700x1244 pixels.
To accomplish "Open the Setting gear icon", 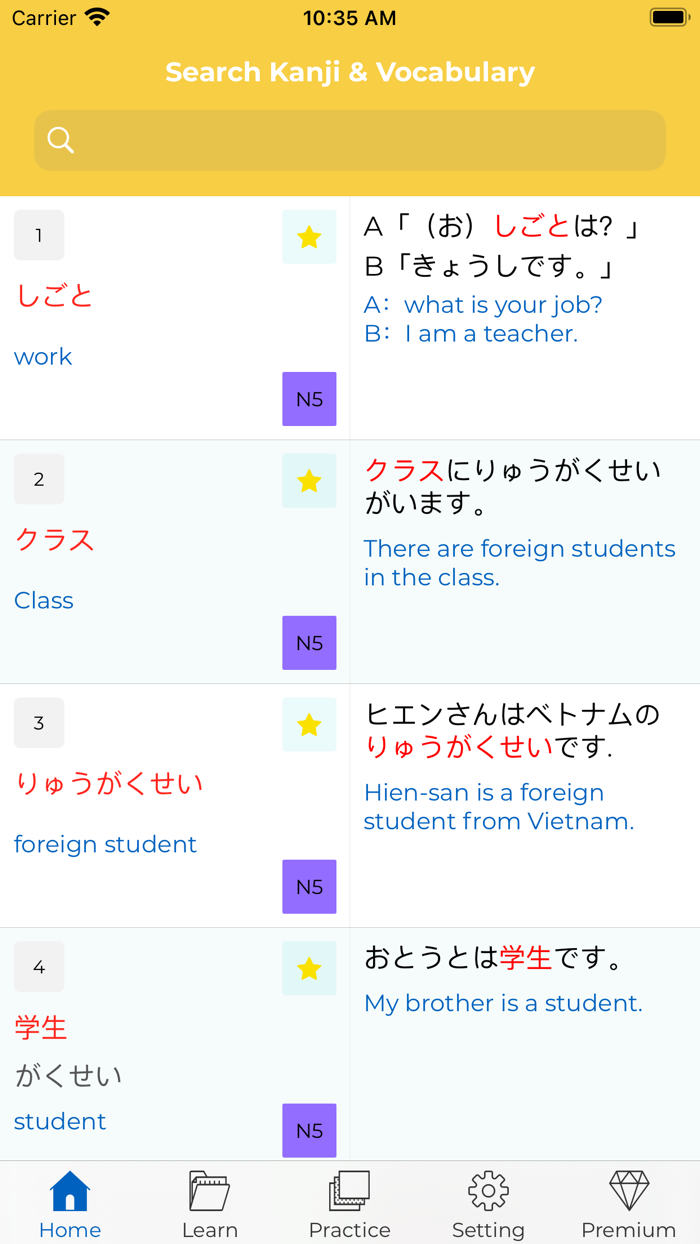I will pyautogui.click(x=489, y=1191).
